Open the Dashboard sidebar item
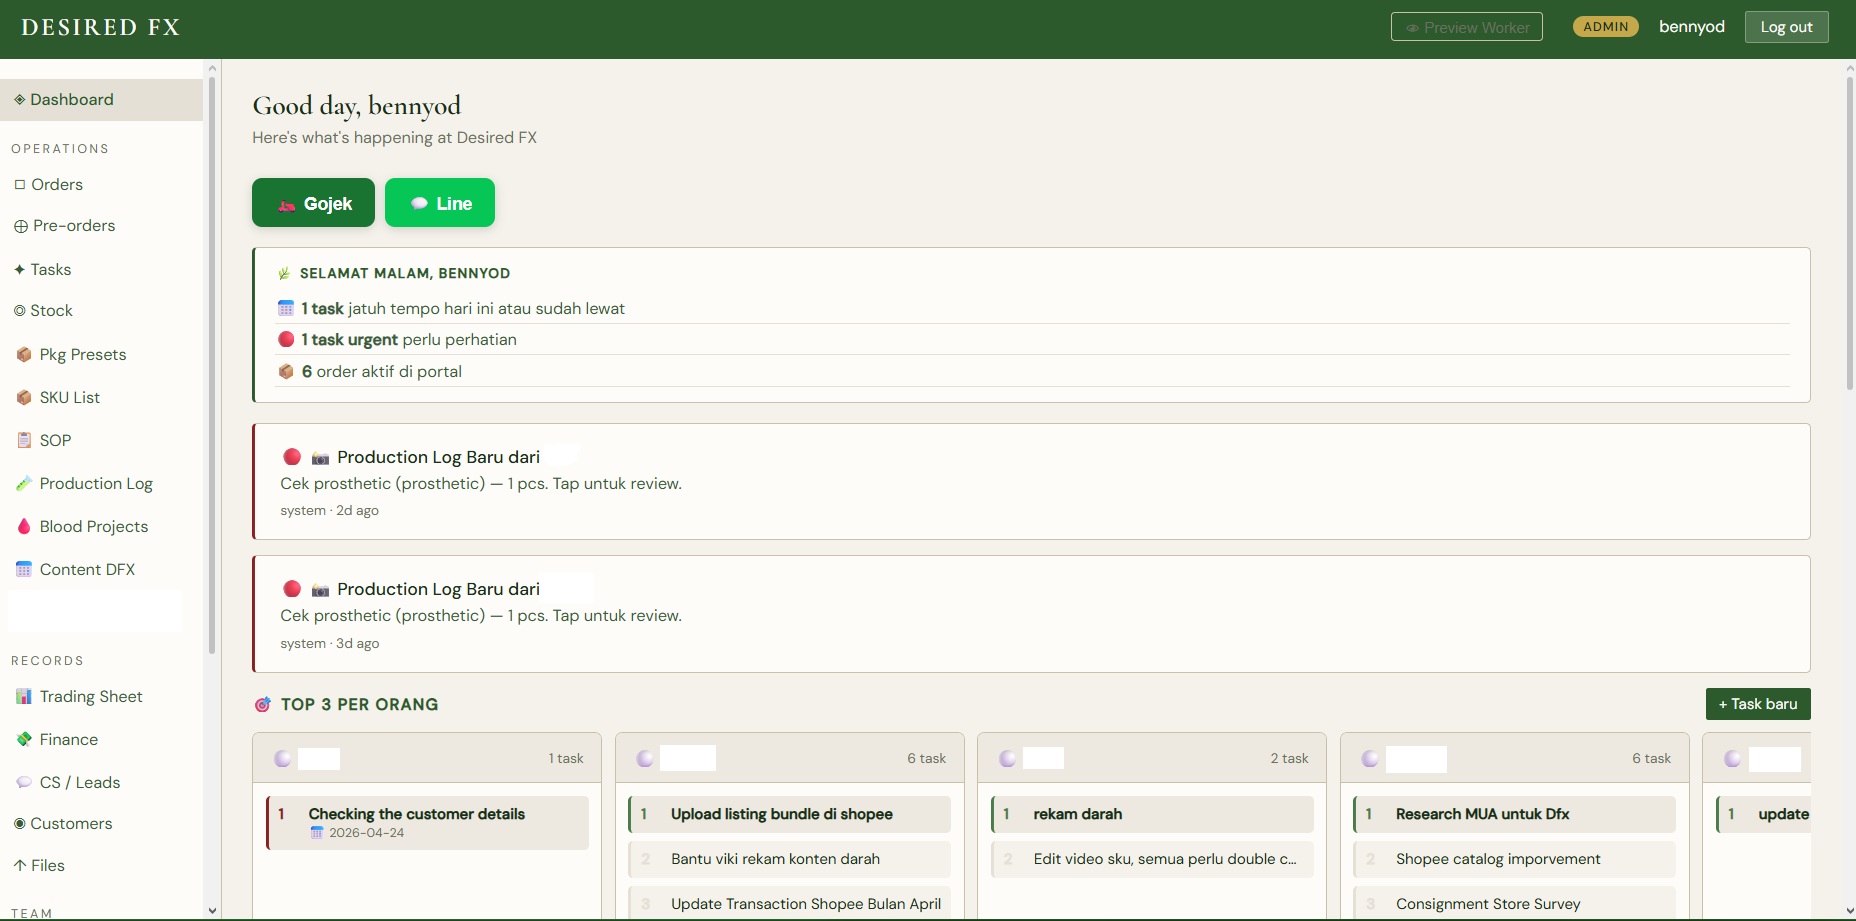1856x921 pixels. [101, 100]
